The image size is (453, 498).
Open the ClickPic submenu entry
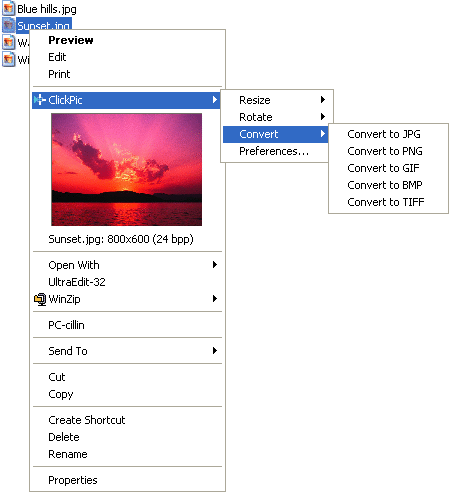pos(126,100)
